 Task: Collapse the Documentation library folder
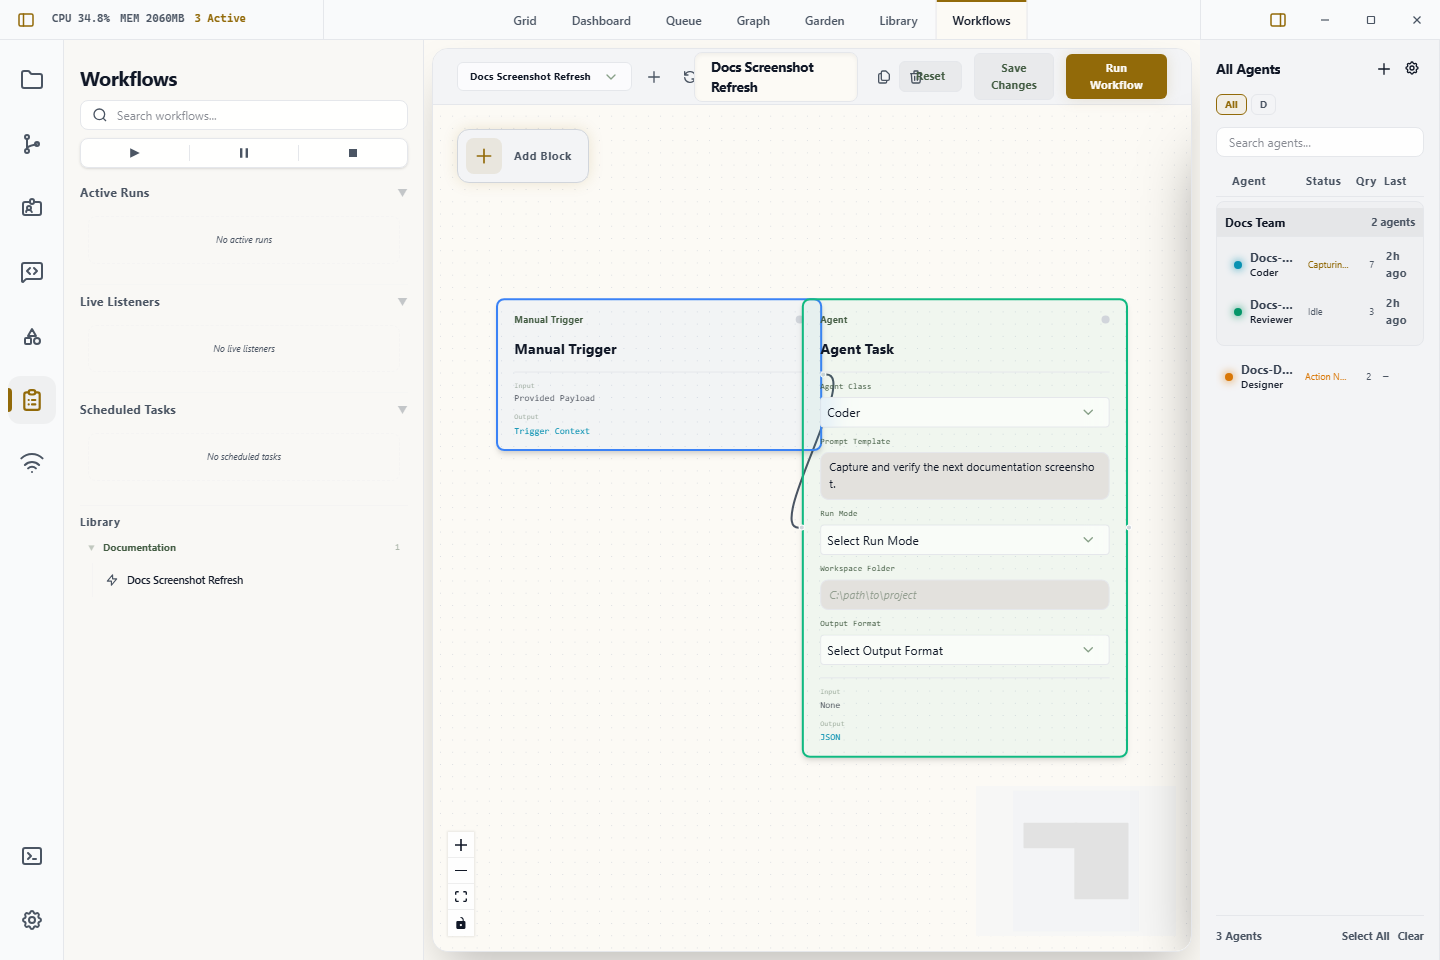point(92,548)
